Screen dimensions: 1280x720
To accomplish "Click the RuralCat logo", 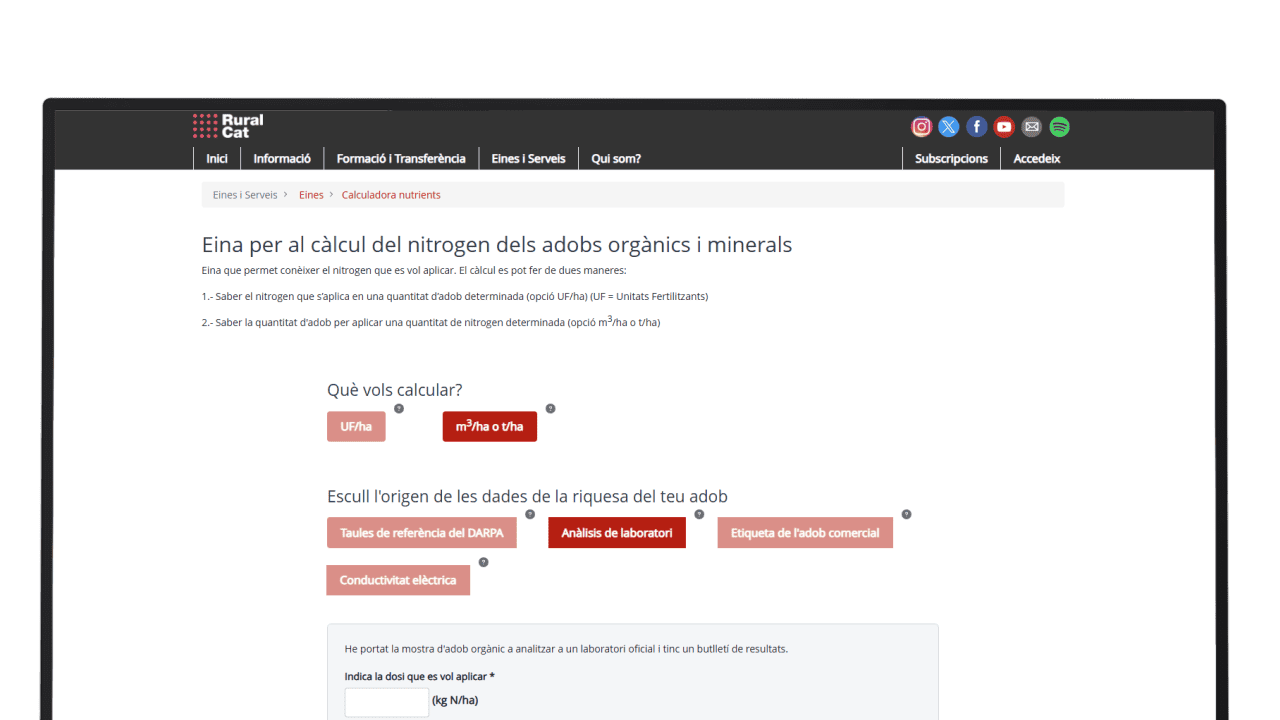I will pos(228,126).
